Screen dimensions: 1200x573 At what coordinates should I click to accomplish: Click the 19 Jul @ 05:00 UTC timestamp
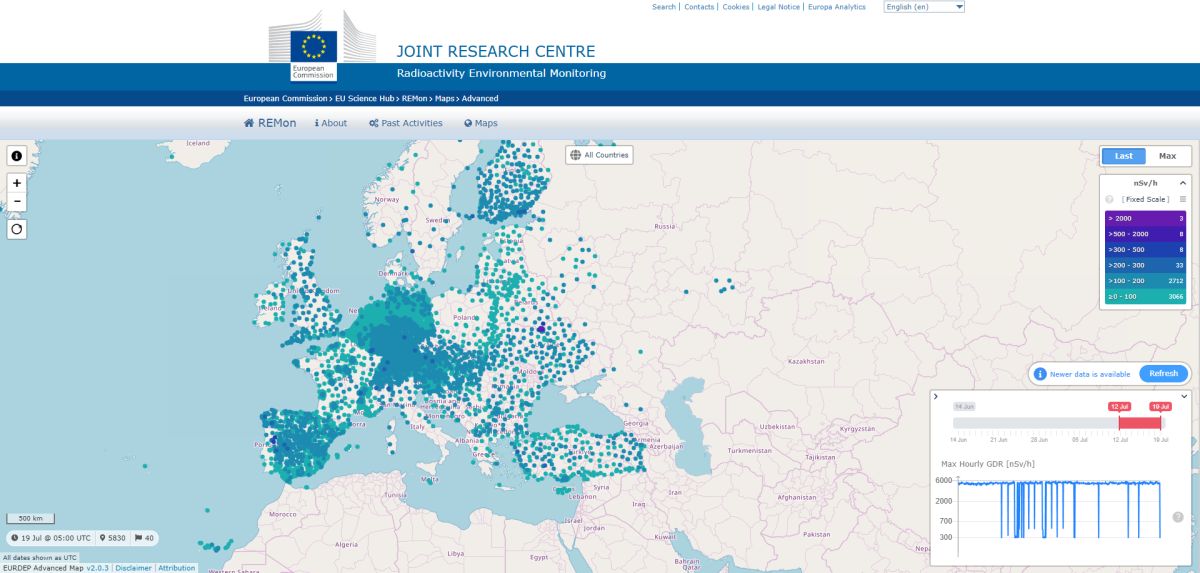(57, 538)
